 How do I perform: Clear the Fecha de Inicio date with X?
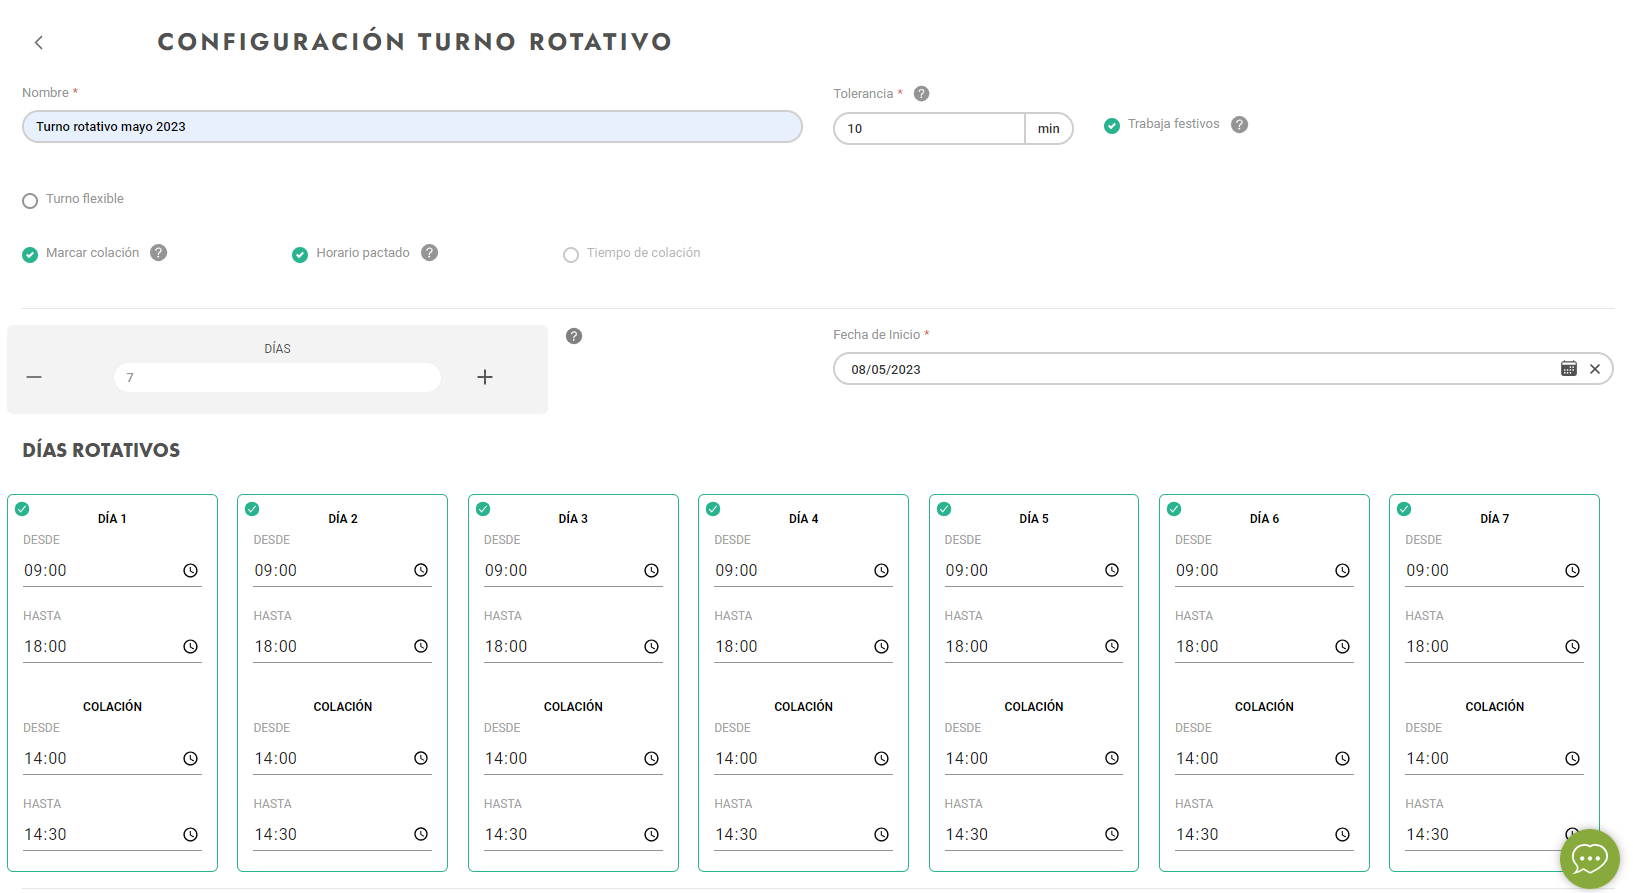1595,369
